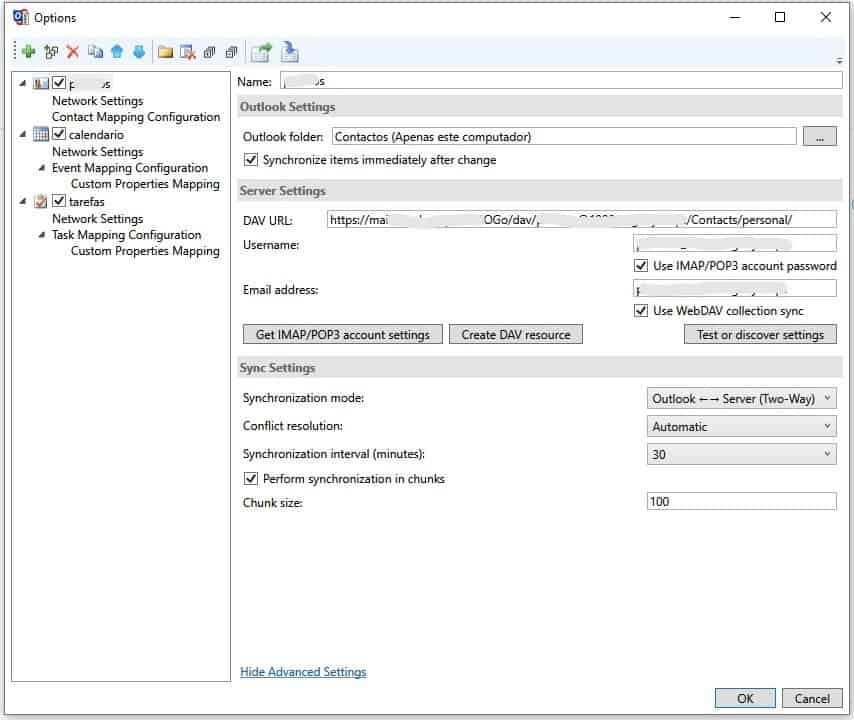Select Event Mapping Configuration
This screenshot has height=720, width=854.
click(x=130, y=168)
